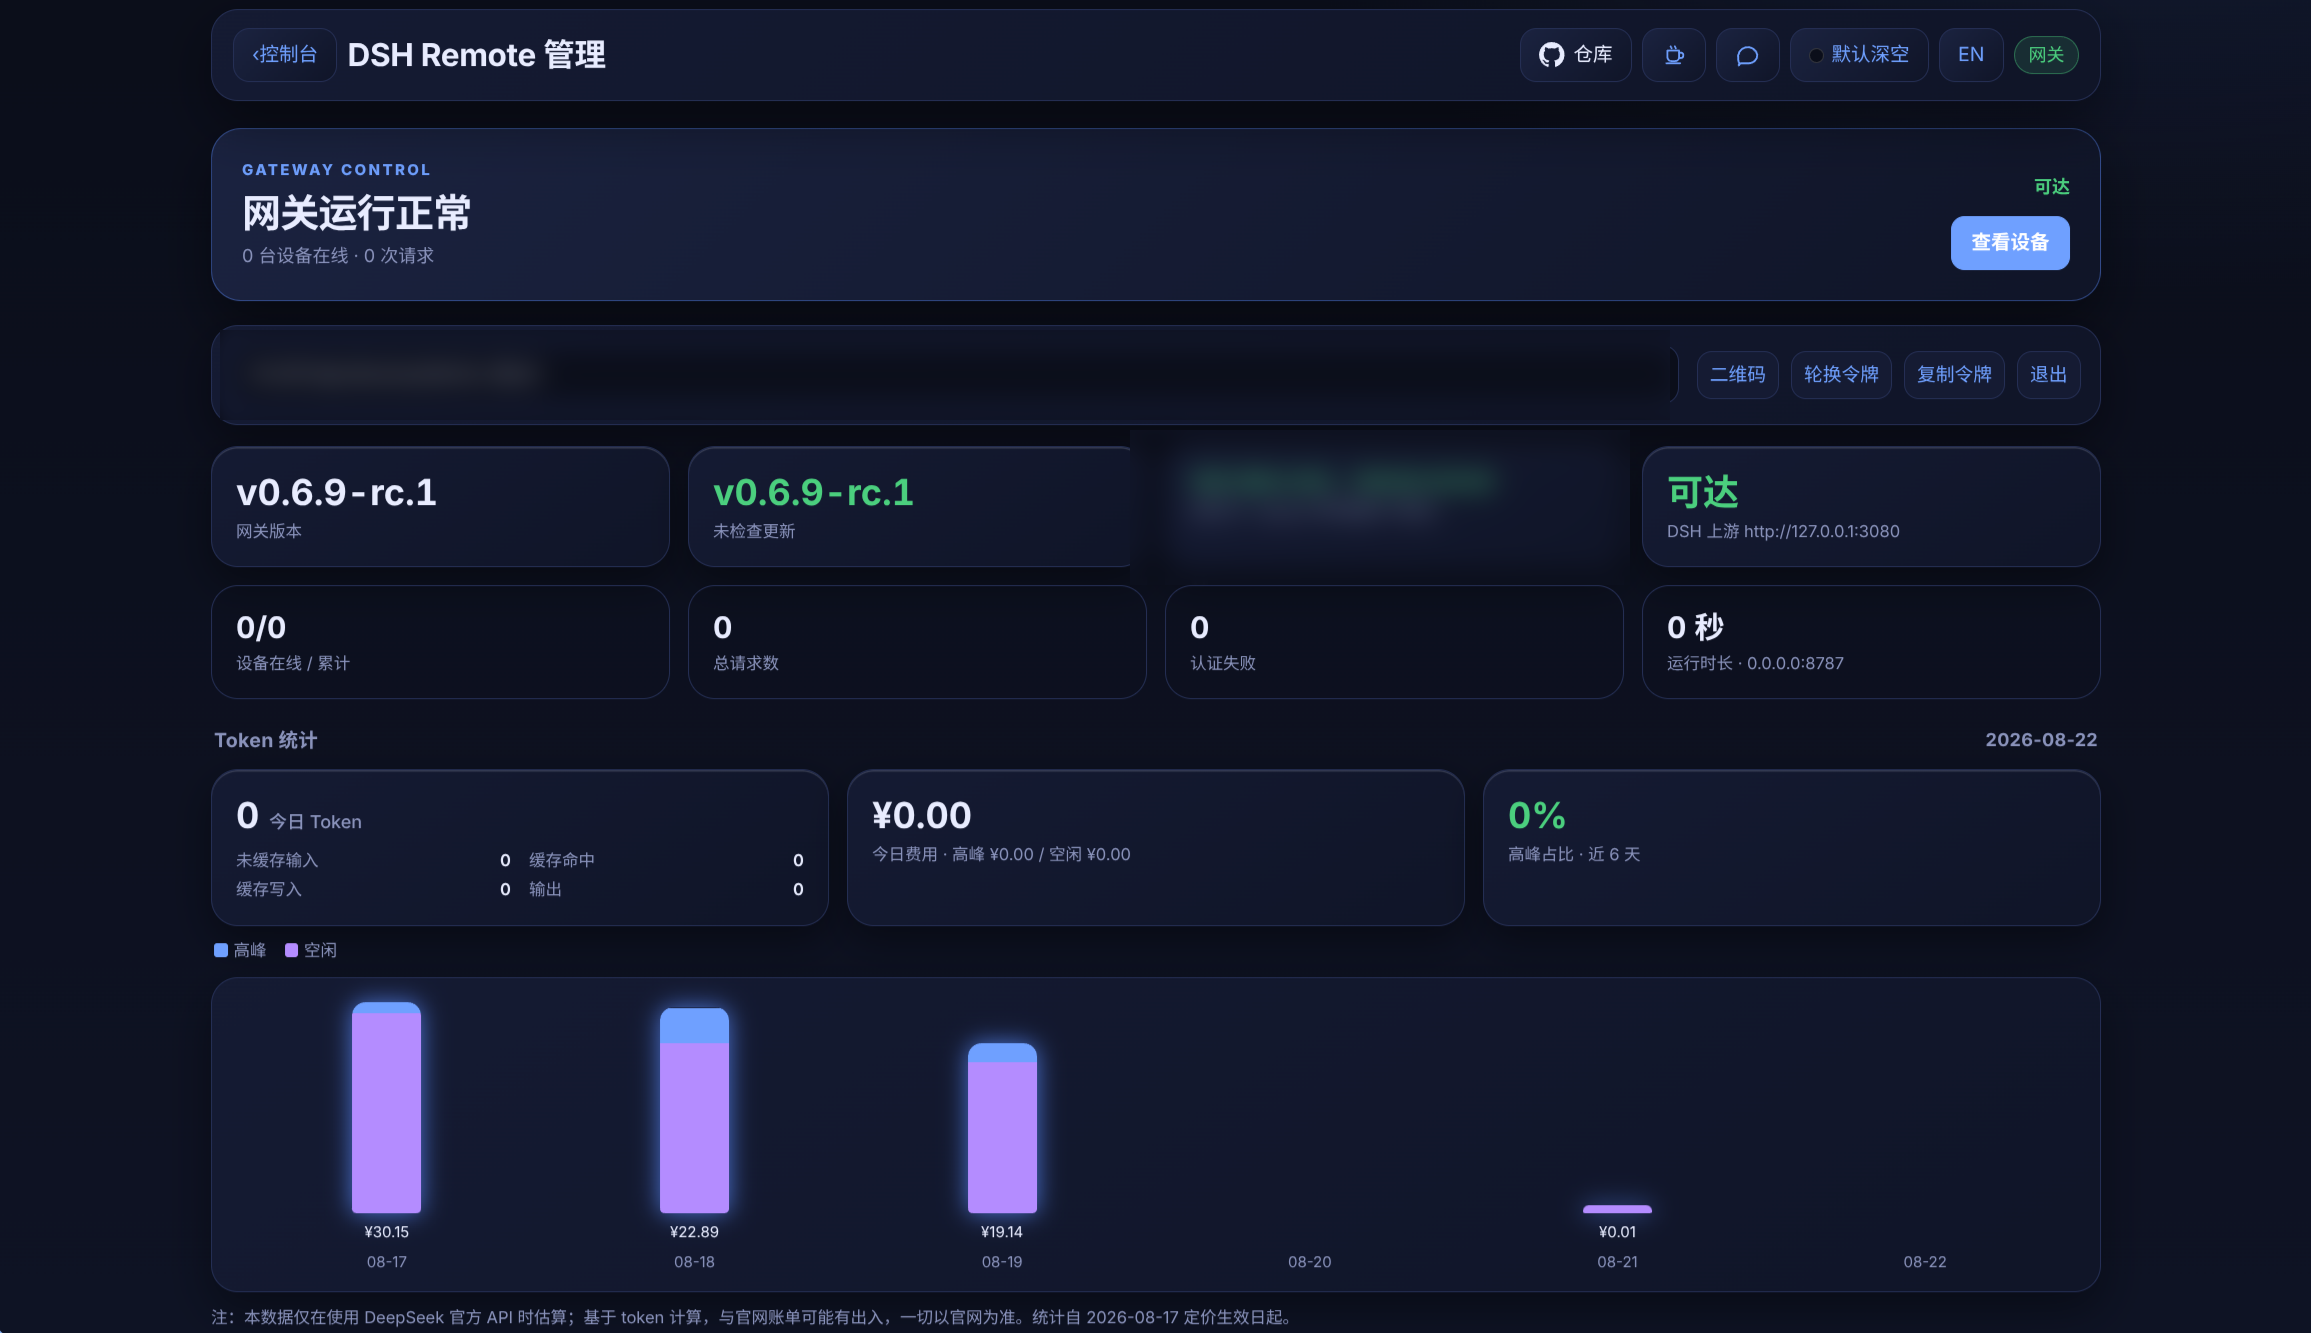This screenshot has width=2311, height=1333.
Task: Click the ¥22.89 bar value label
Action: (694, 1232)
